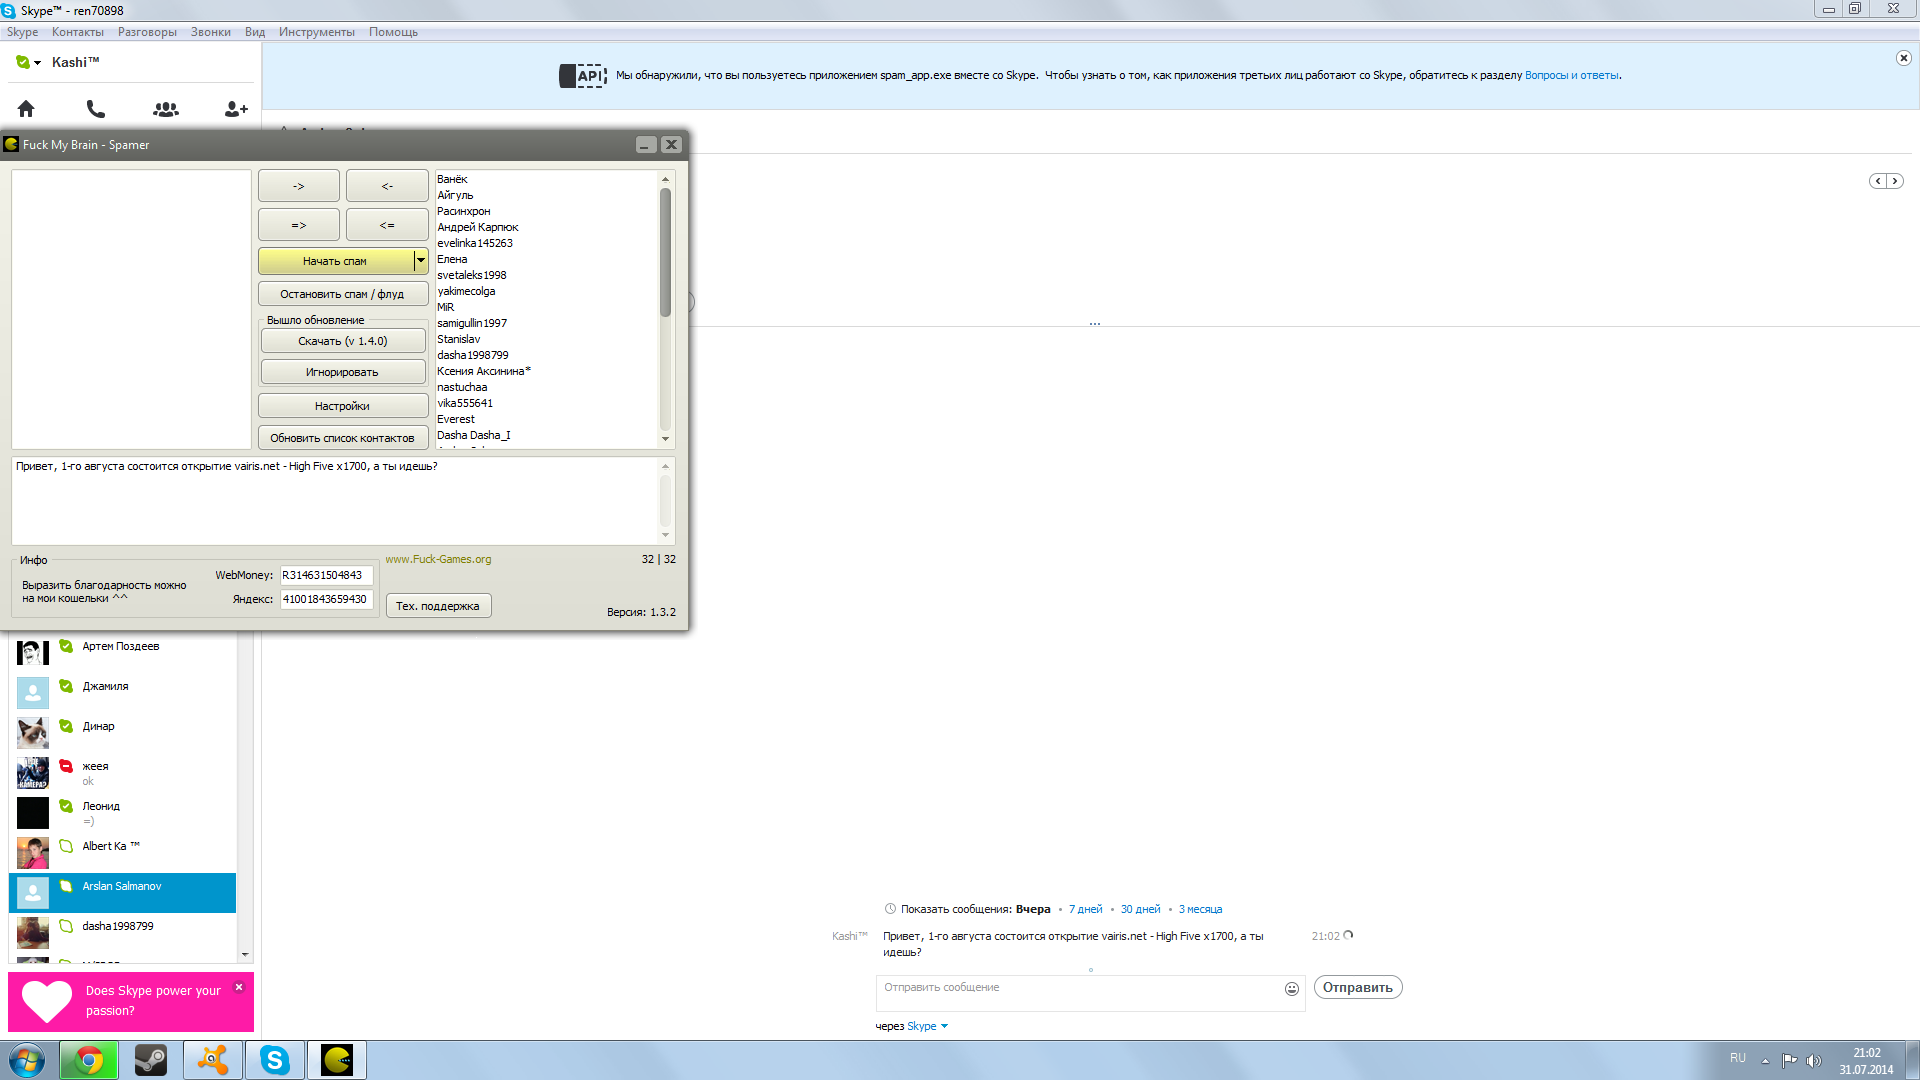Select Ванёк in the spammer contact list
Screen dimensions: 1920x1080
coord(452,179)
